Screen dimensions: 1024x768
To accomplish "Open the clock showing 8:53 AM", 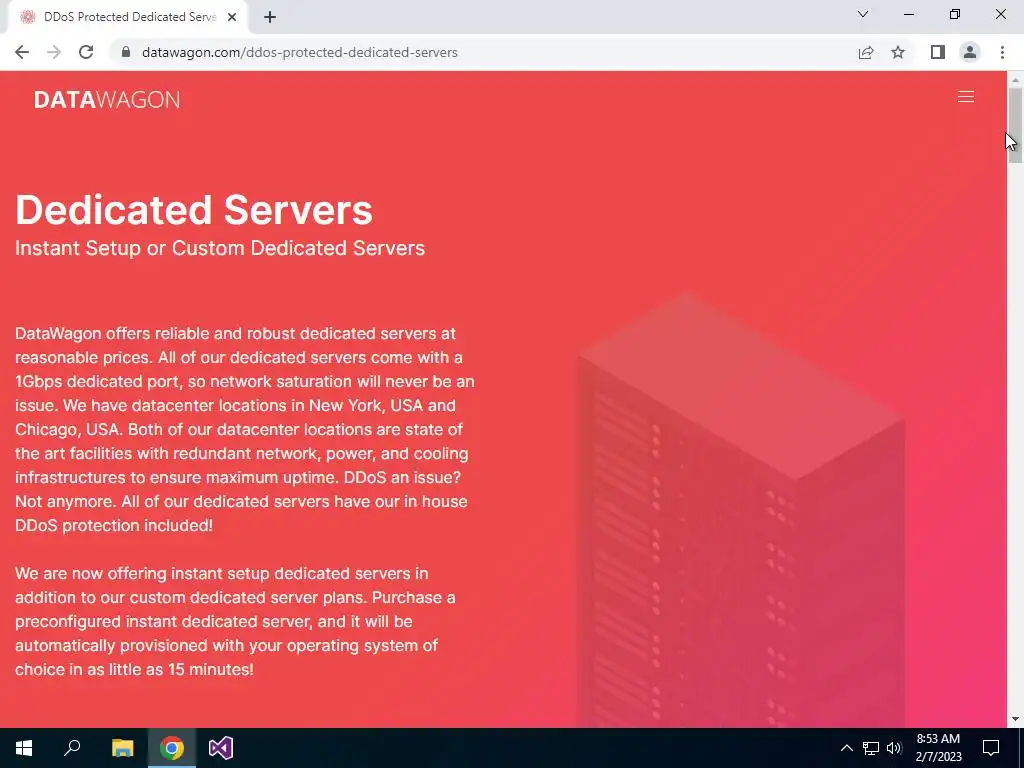I will (x=938, y=748).
